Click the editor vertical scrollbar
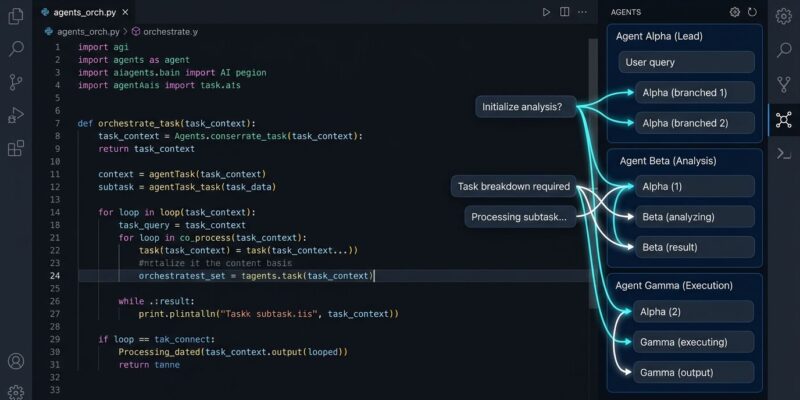Viewport: 800px width, 400px height. tap(593, 173)
